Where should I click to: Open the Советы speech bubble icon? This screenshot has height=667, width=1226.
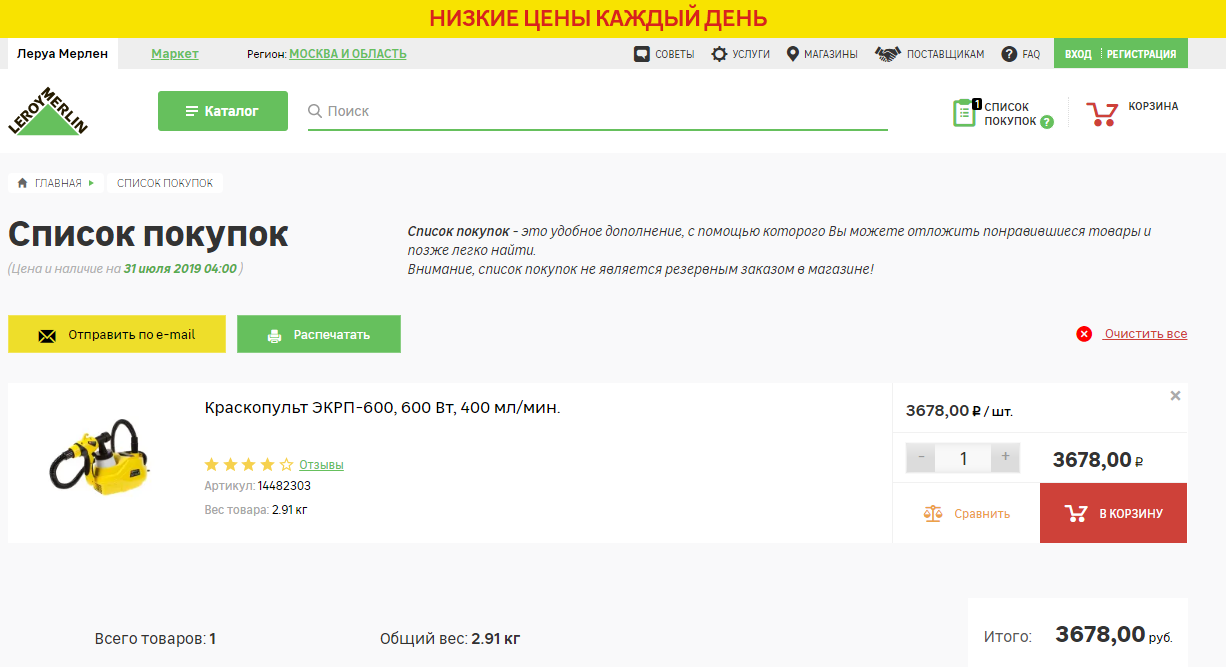642,54
